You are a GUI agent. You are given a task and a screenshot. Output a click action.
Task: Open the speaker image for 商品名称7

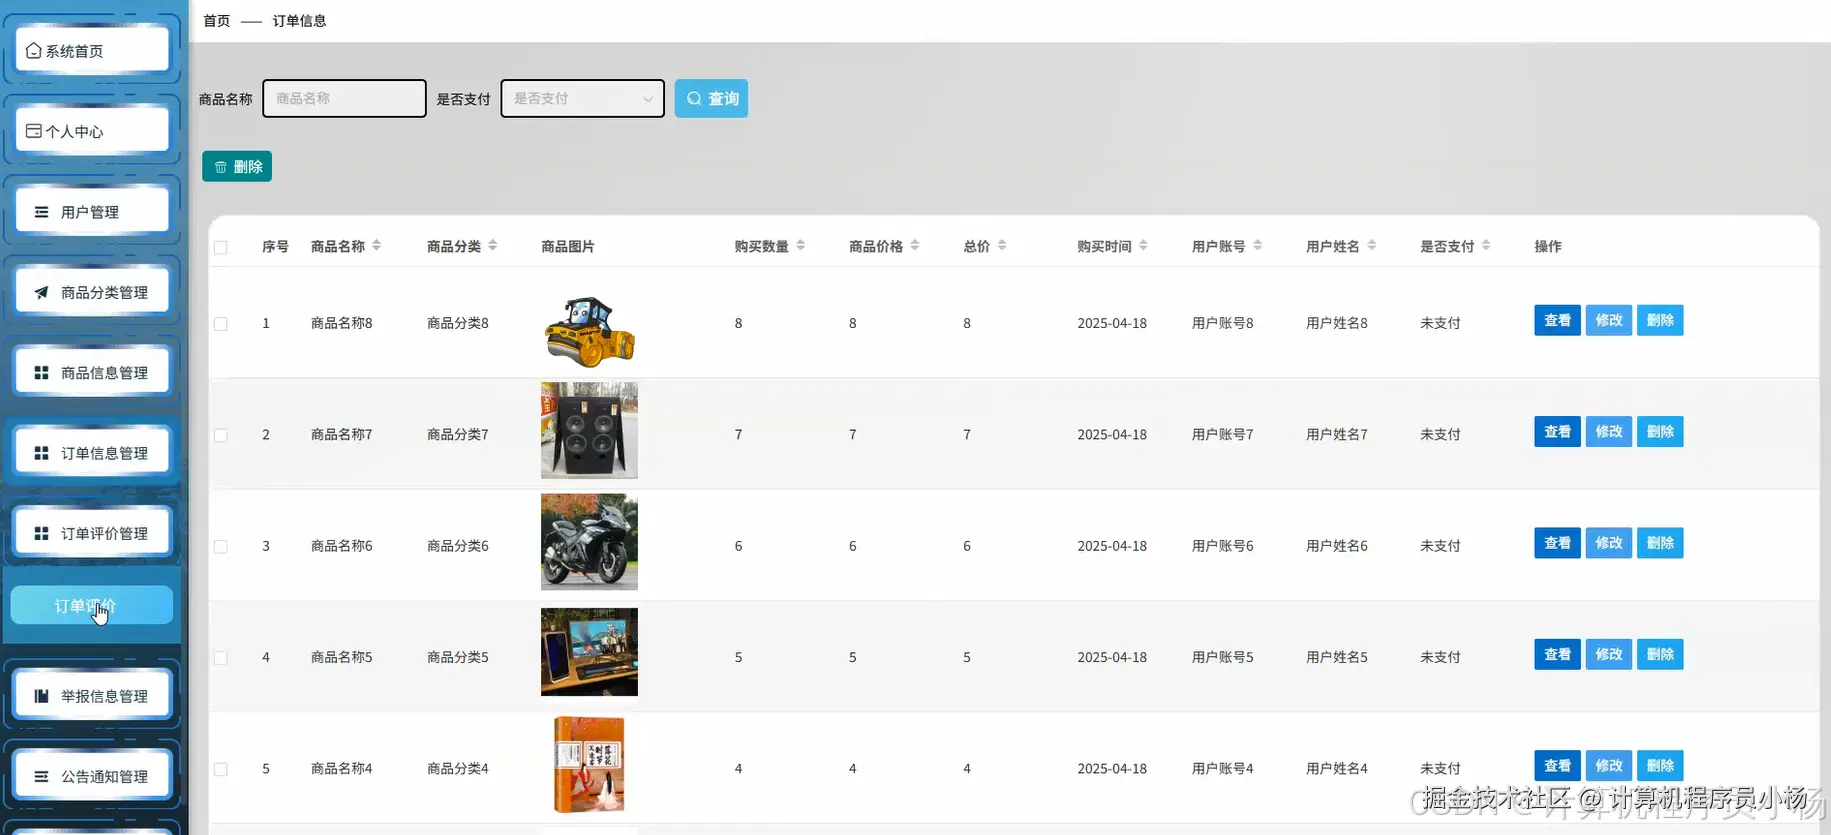tap(589, 430)
